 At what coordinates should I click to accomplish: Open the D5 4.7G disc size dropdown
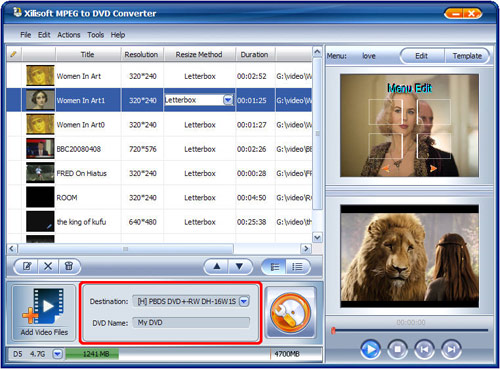(x=58, y=354)
